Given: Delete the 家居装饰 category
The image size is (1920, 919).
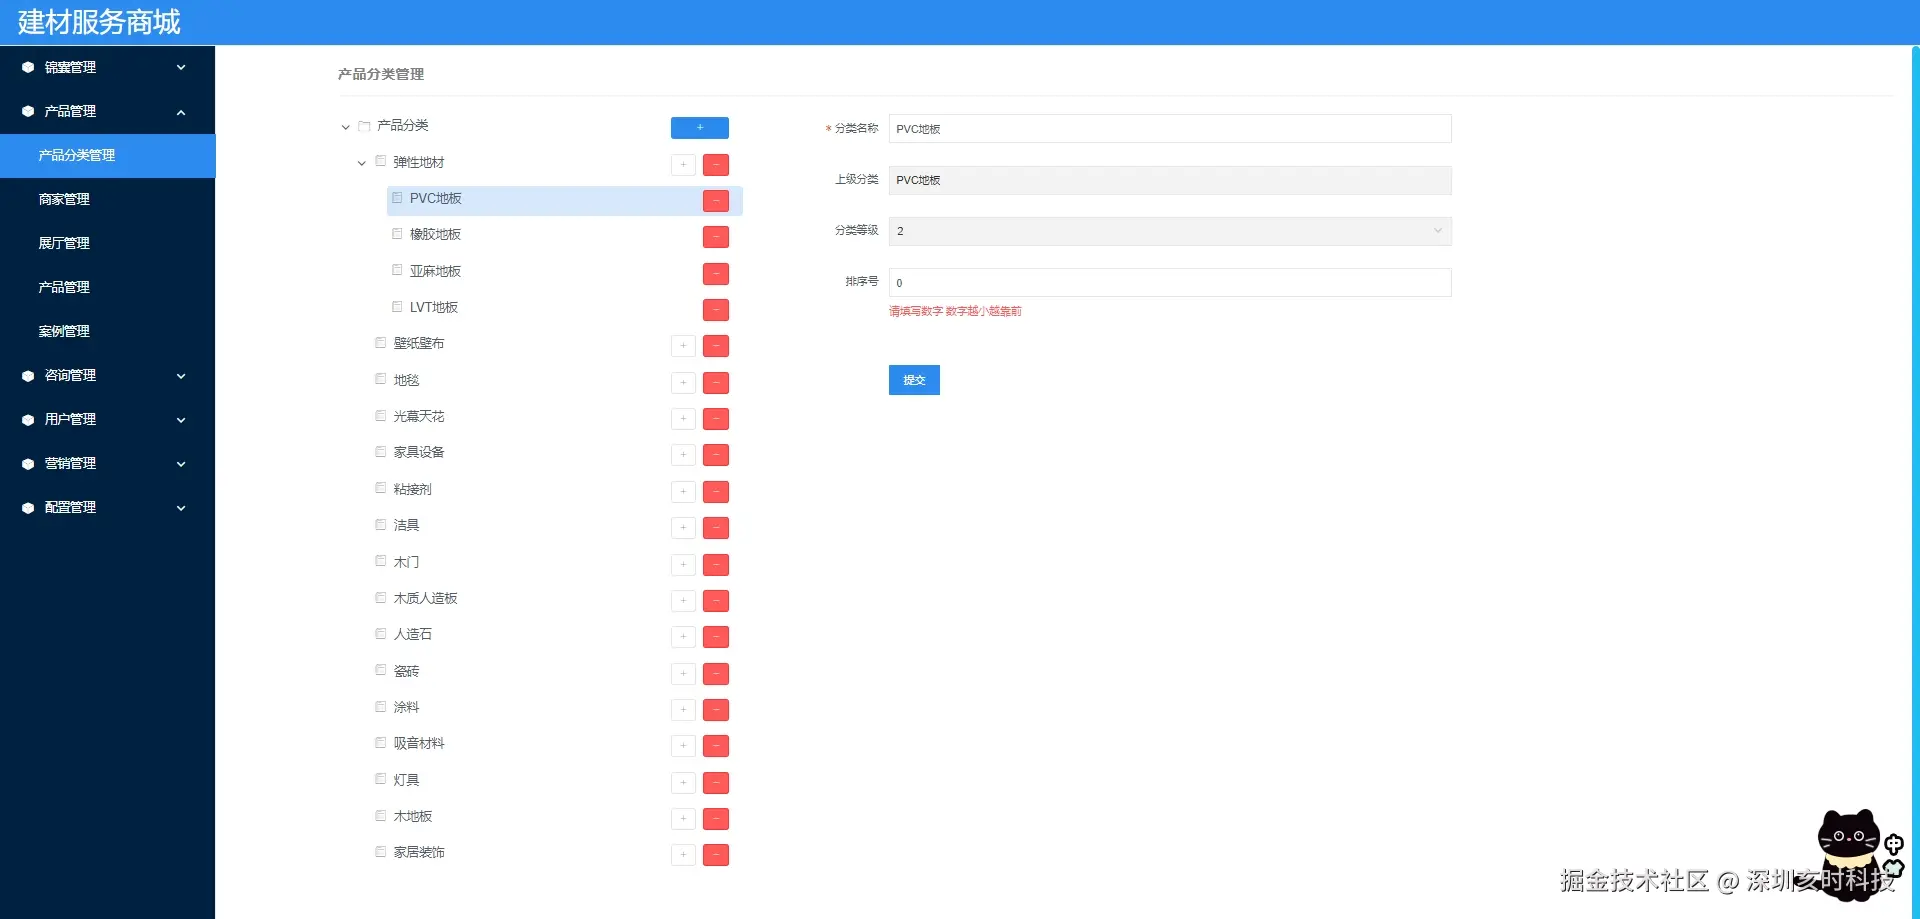Looking at the screenshot, I should click(716, 855).
